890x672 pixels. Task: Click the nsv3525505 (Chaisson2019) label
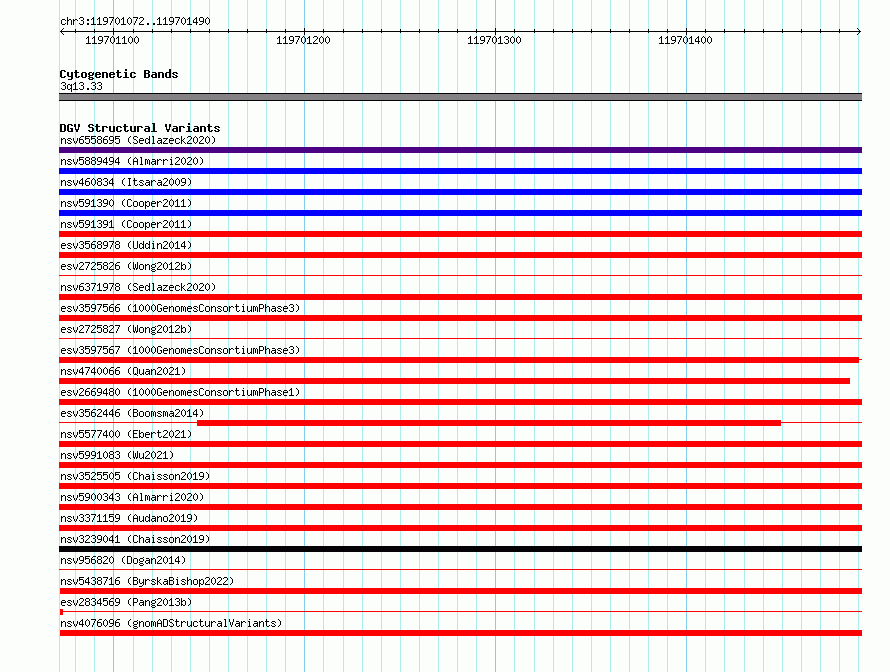pos(135,476)
